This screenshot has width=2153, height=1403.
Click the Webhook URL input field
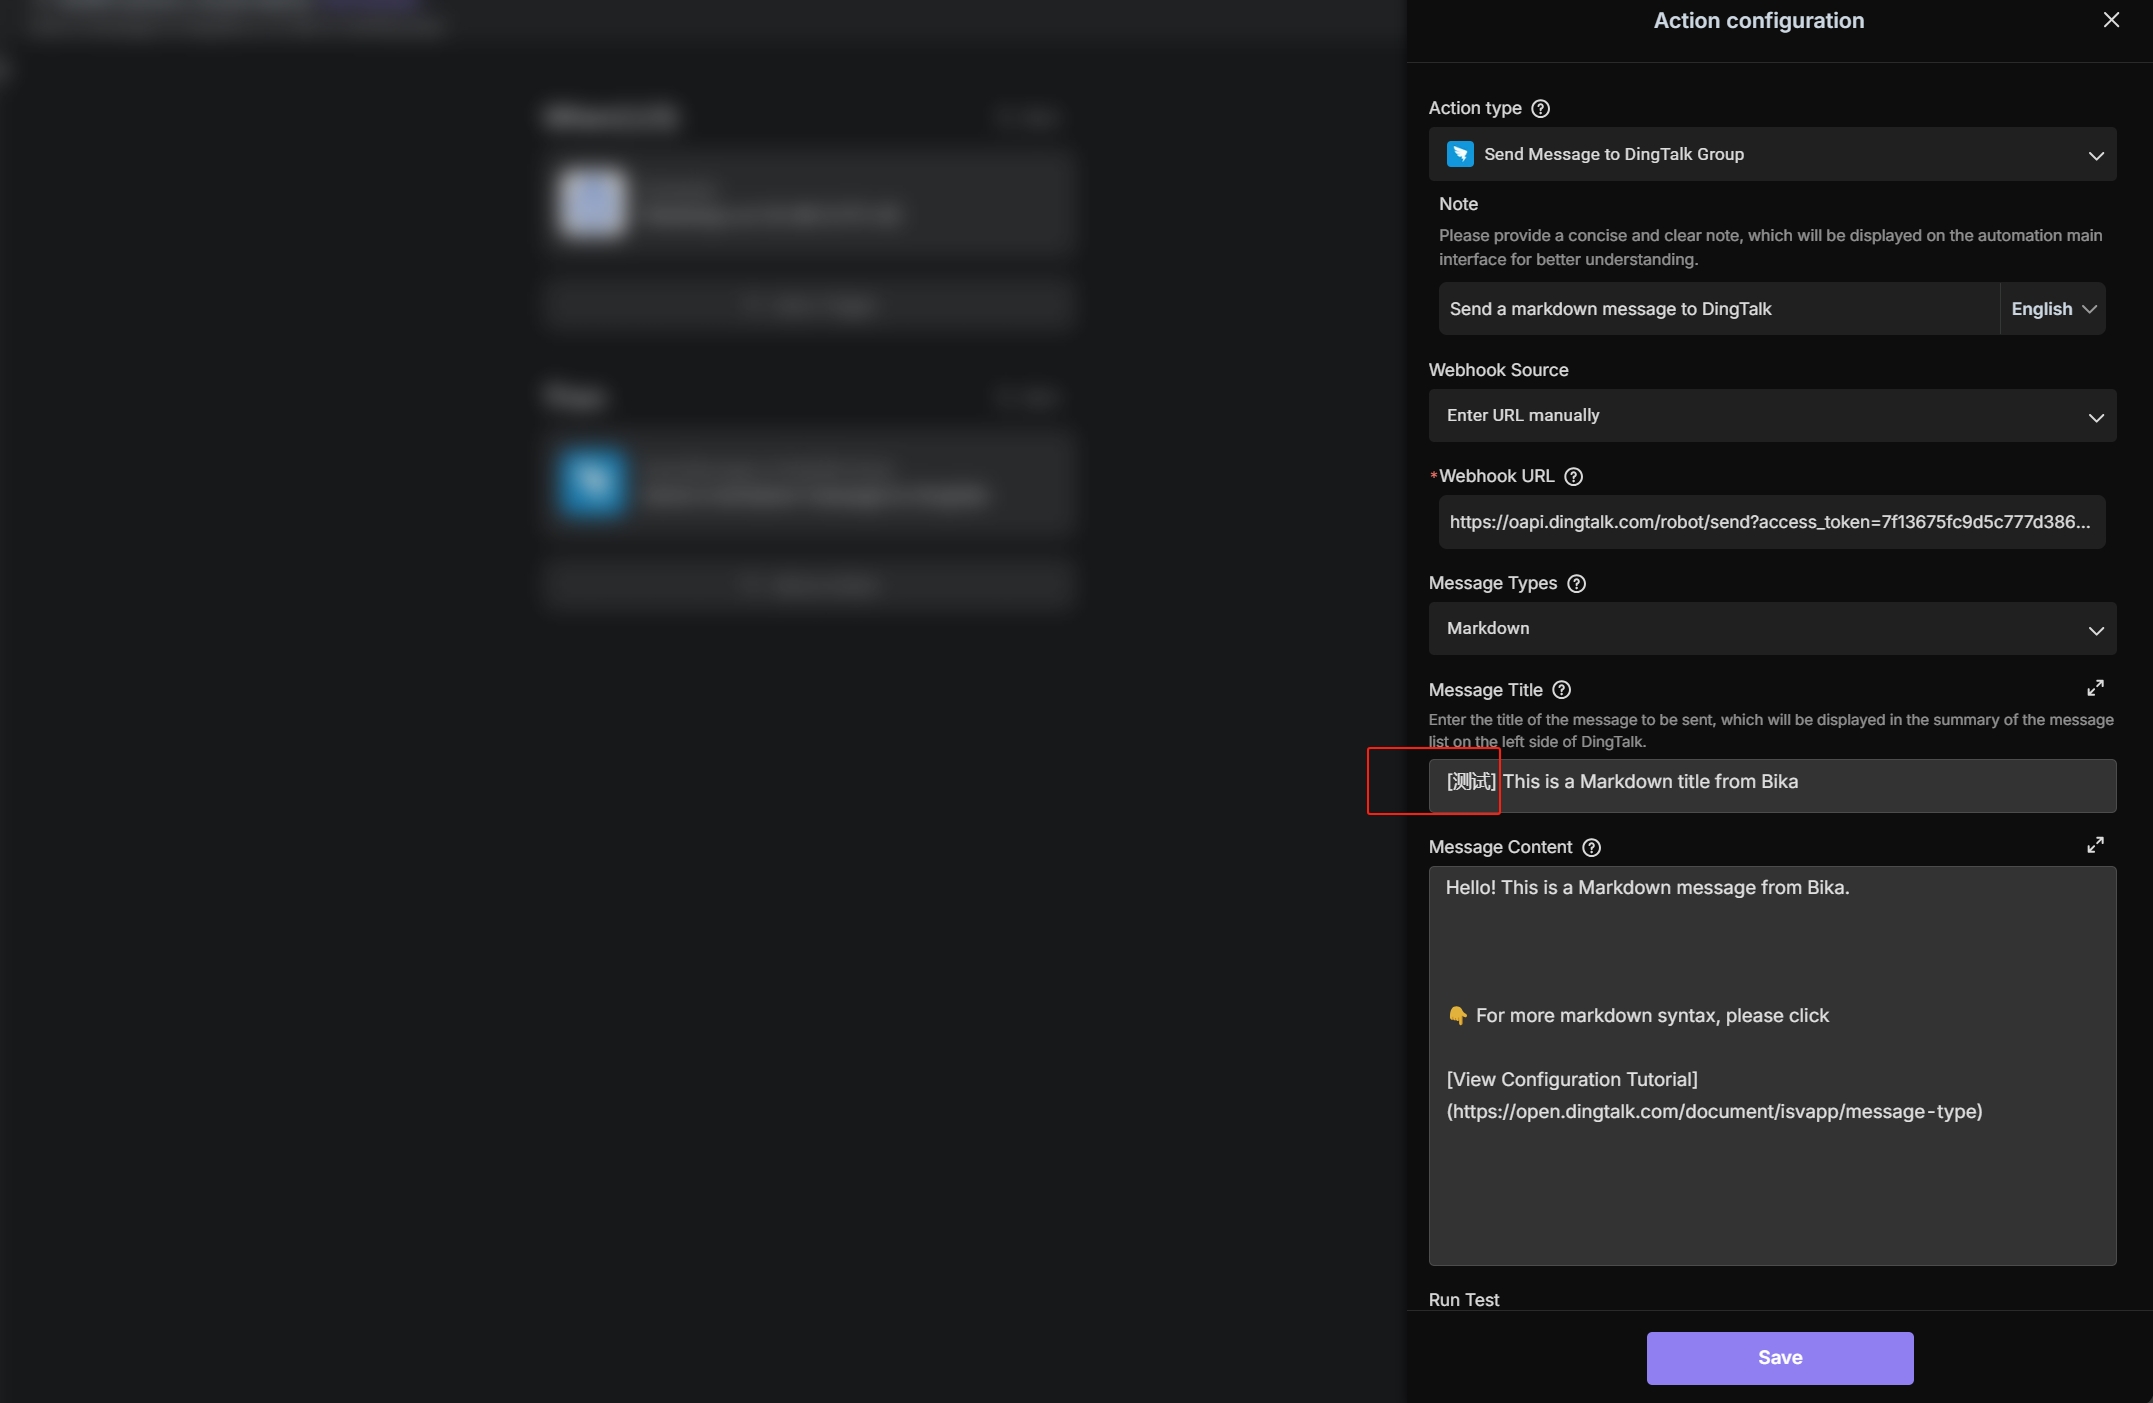pos(1772,522)
